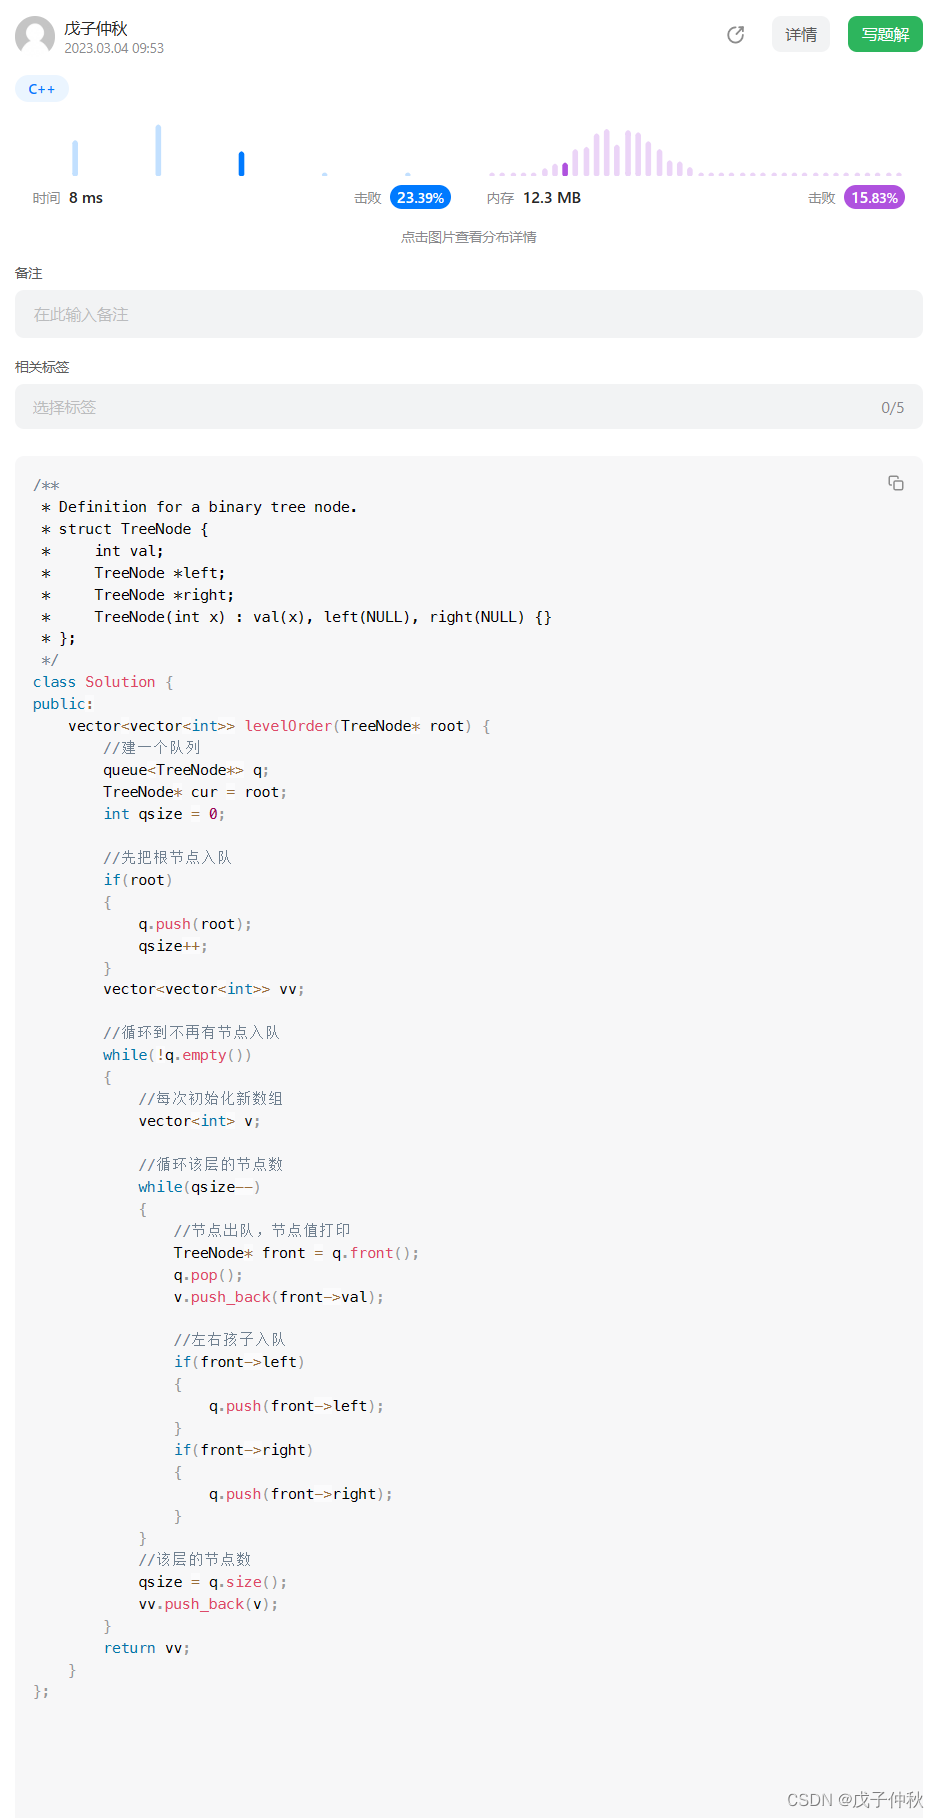Click the 备注 notes input field
This screenshot has width=939, height=1818.
tap(469, 314)
